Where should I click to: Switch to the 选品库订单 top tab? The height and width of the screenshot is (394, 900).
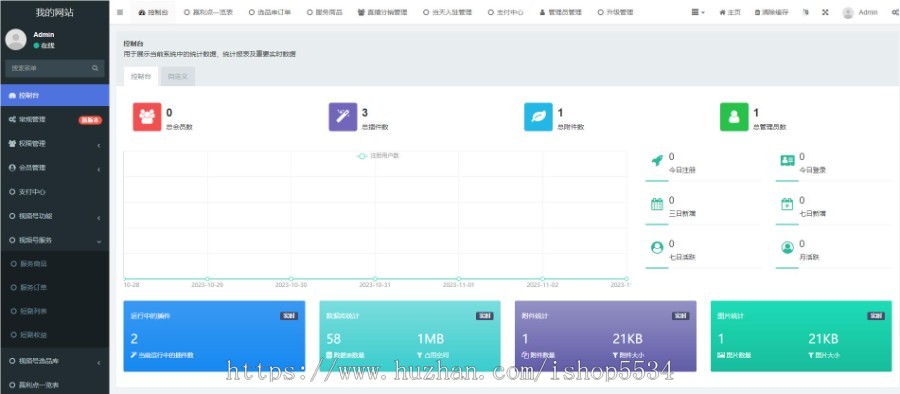(x=270, y=12)
